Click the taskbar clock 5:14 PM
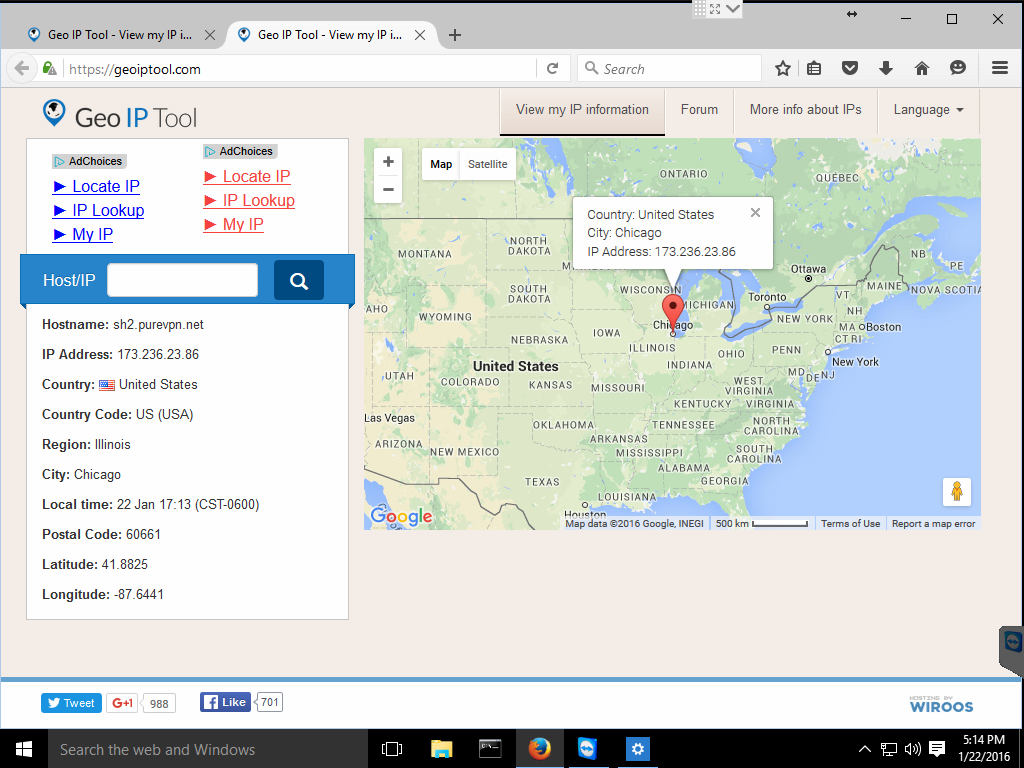 [984, 740]
